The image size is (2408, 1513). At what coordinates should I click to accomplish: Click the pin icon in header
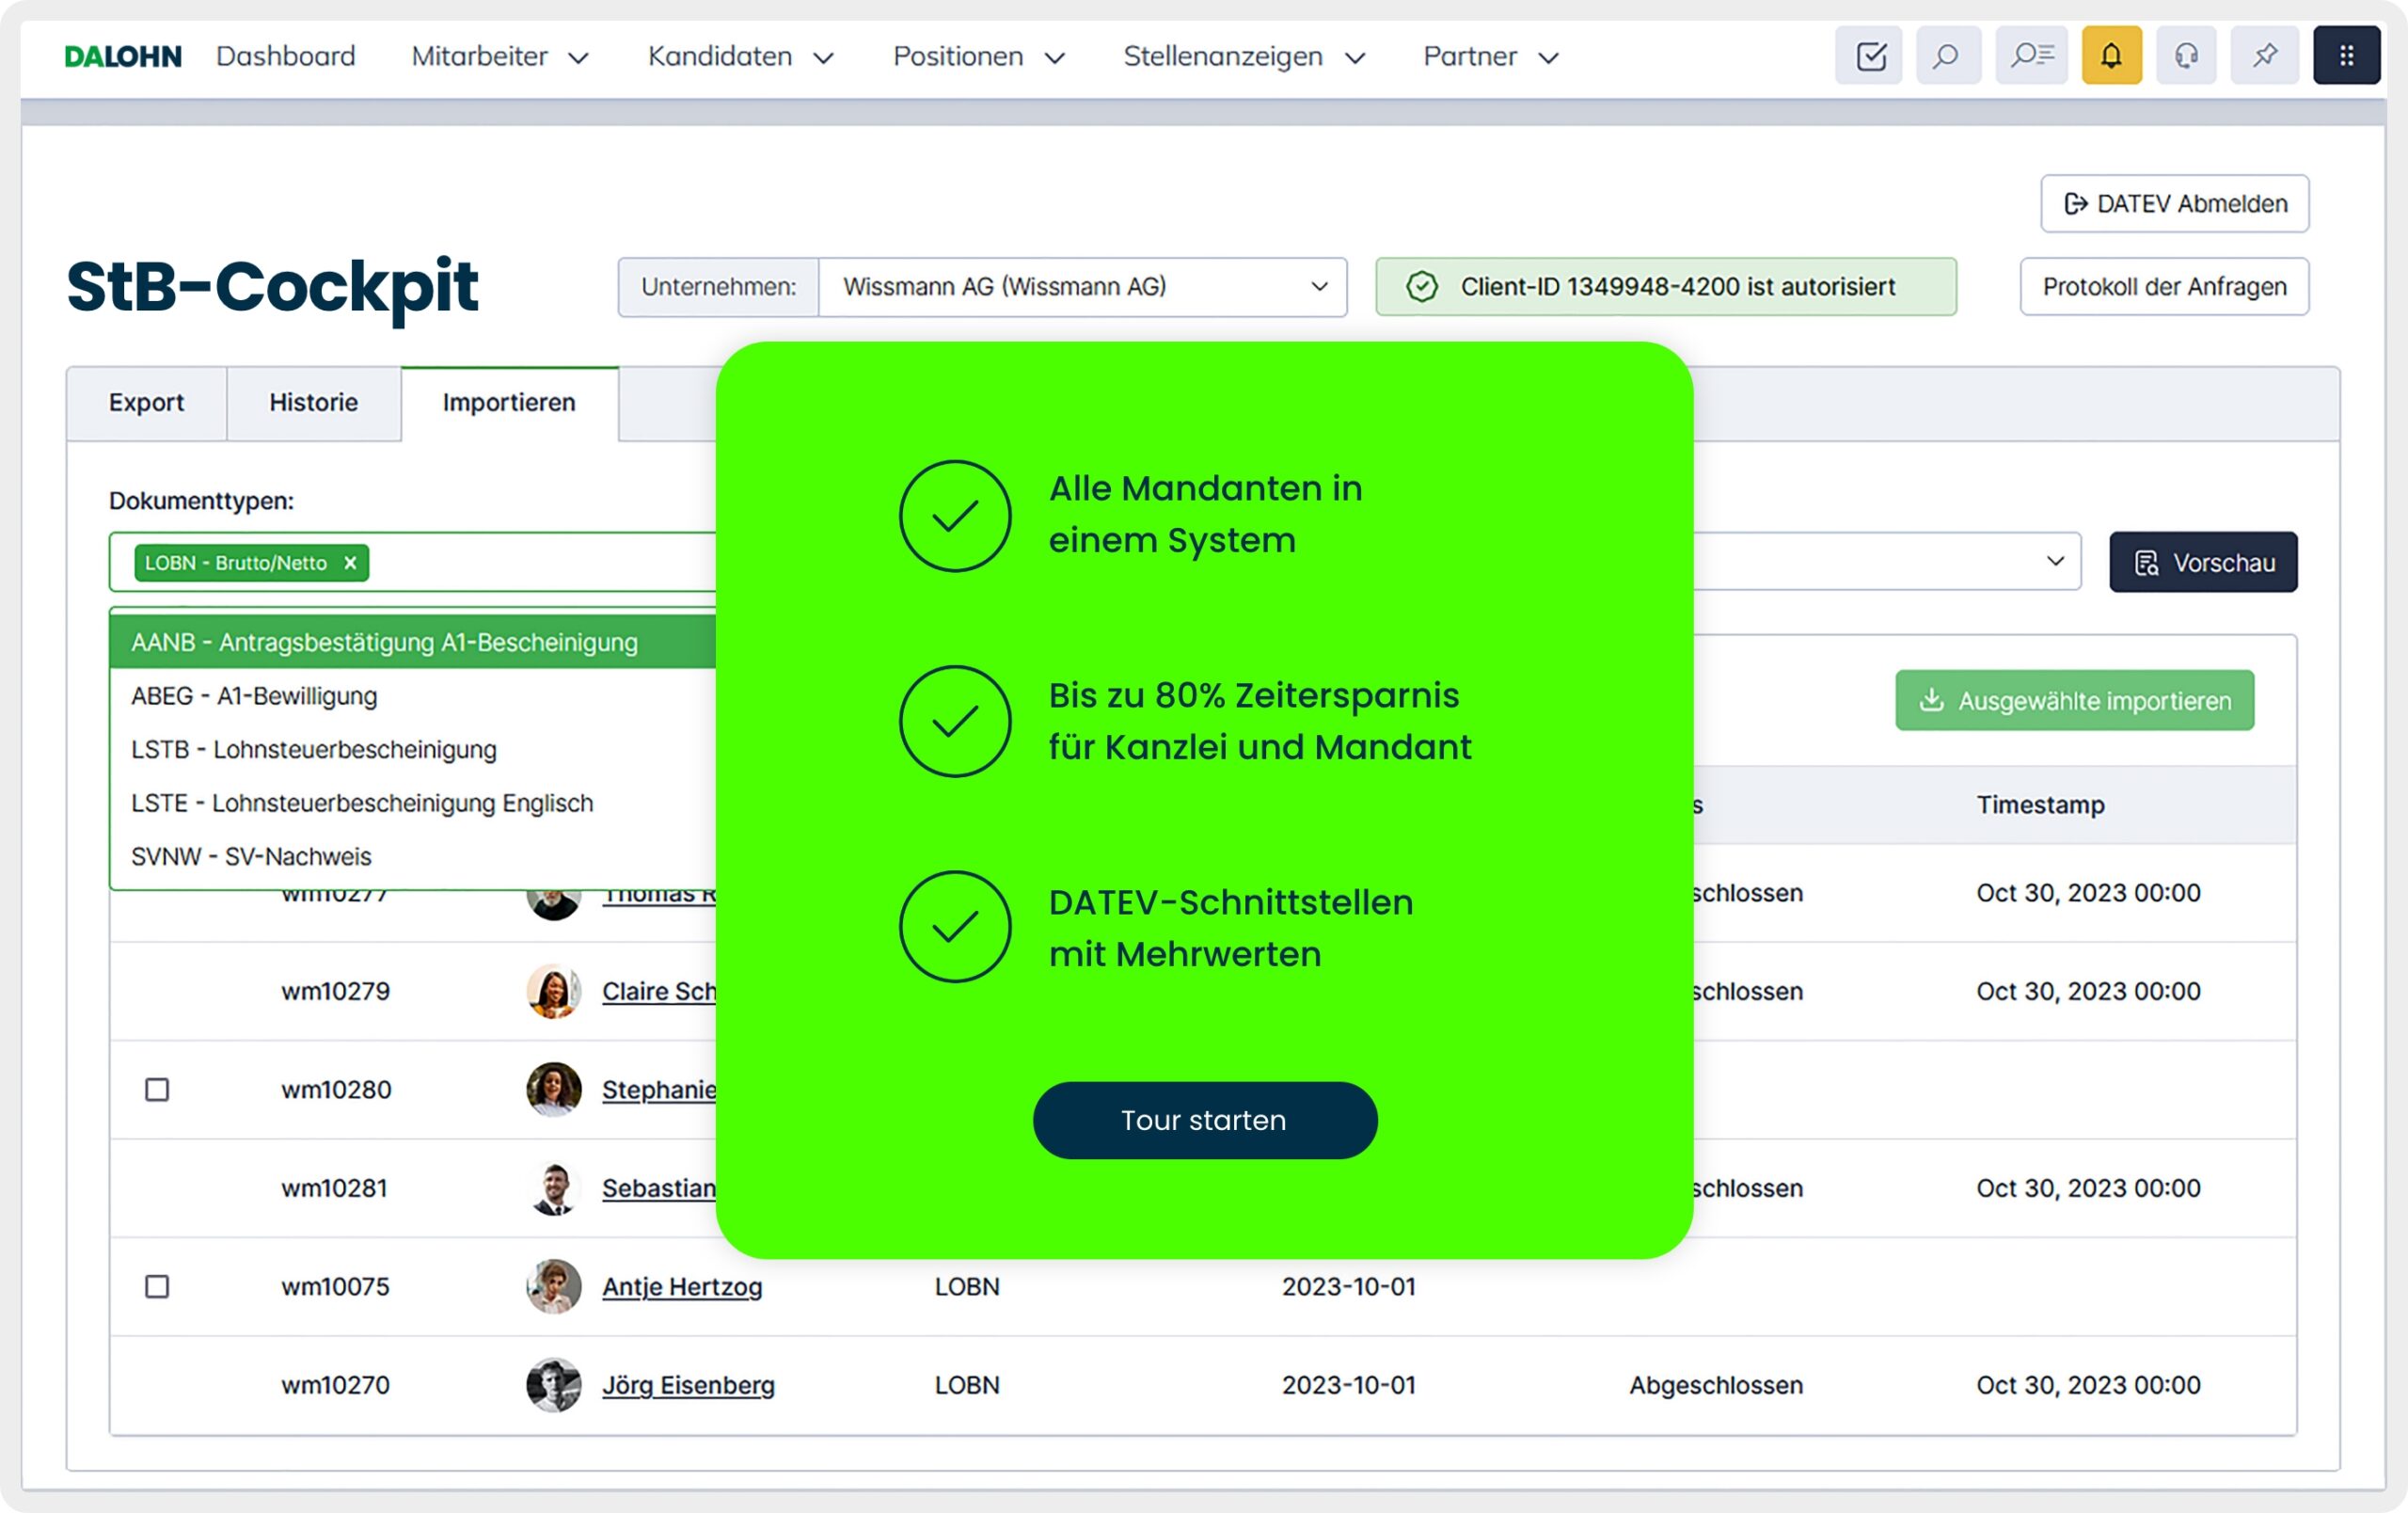point(2265,56)
